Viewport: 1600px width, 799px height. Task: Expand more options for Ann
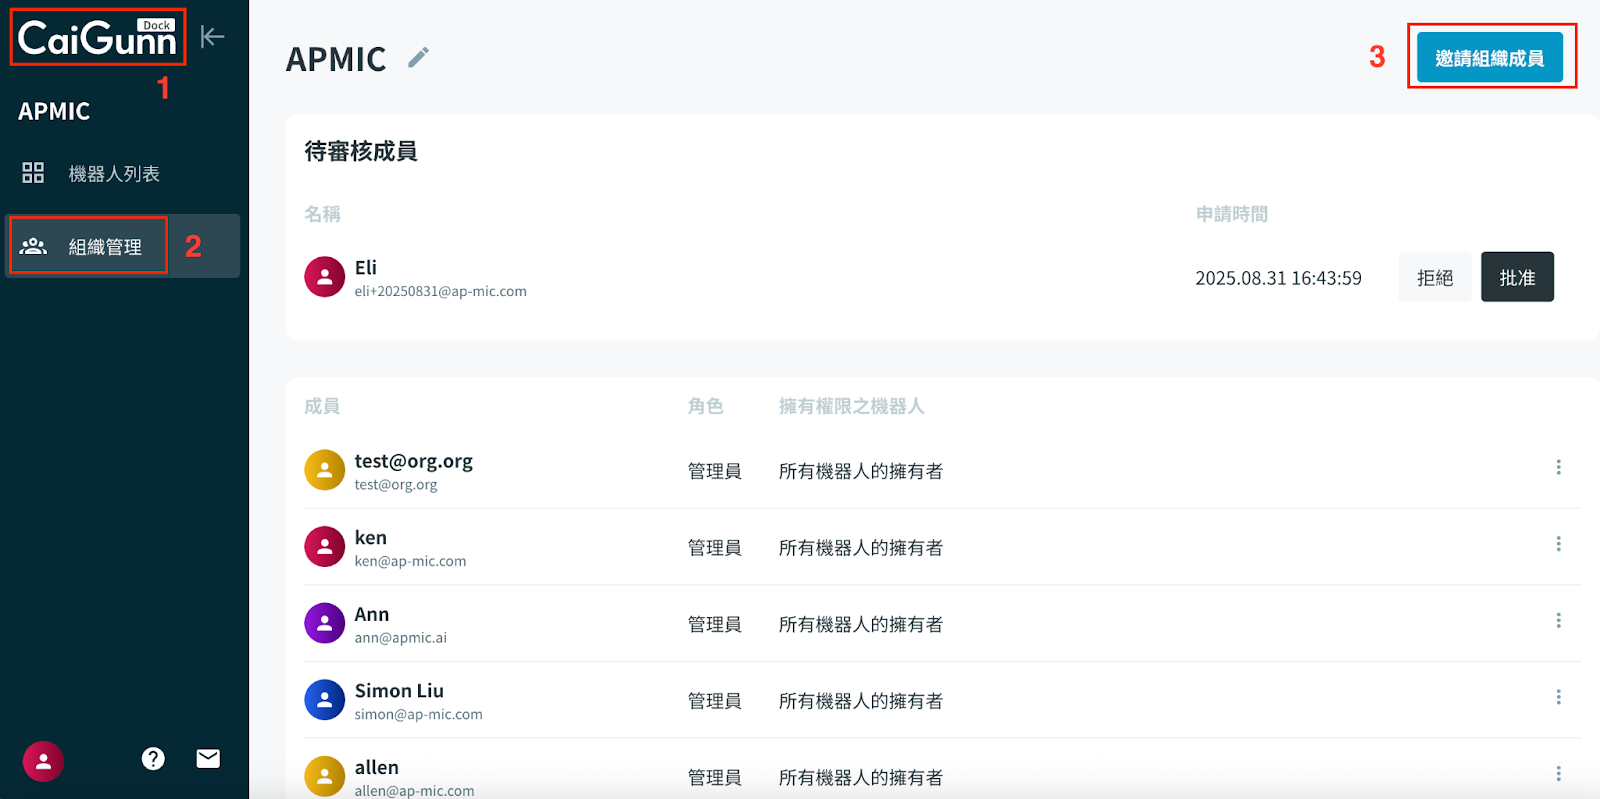pos(1558,621)
